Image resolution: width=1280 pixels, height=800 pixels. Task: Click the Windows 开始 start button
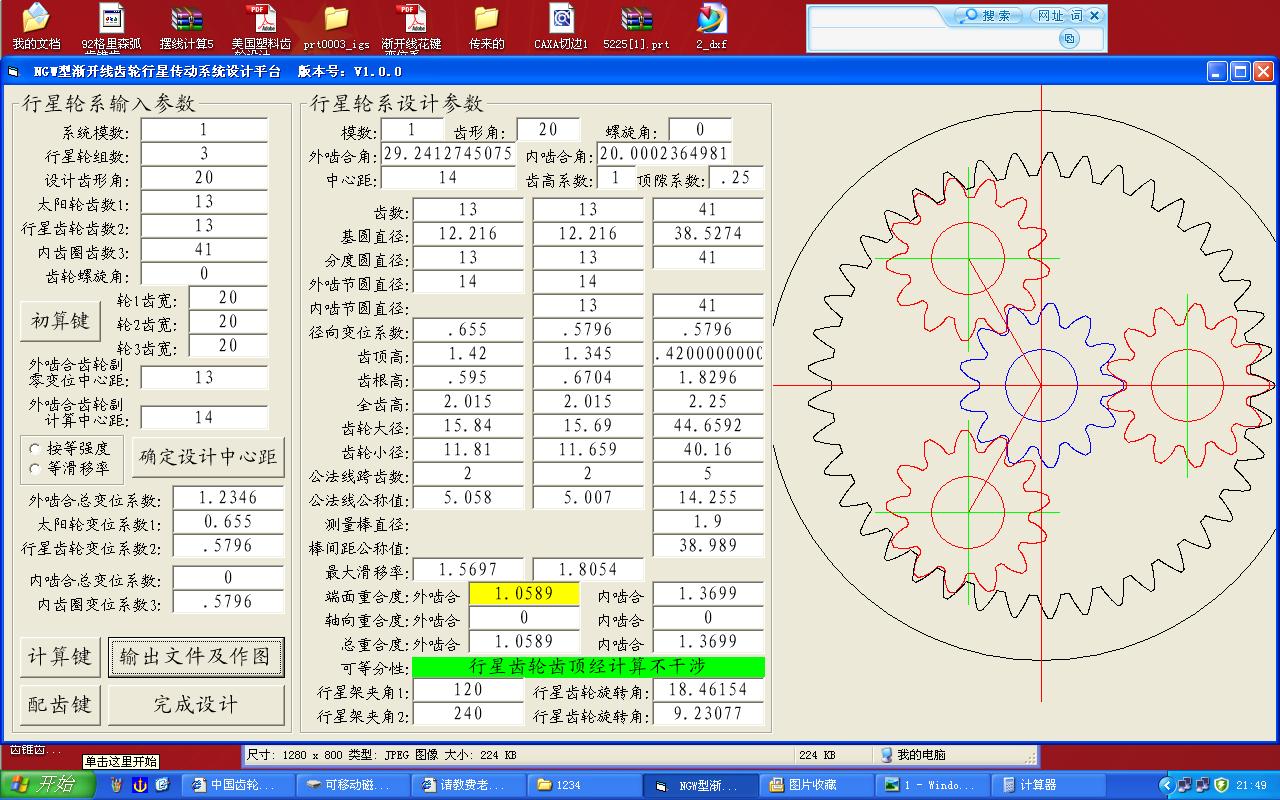(45, 785)
